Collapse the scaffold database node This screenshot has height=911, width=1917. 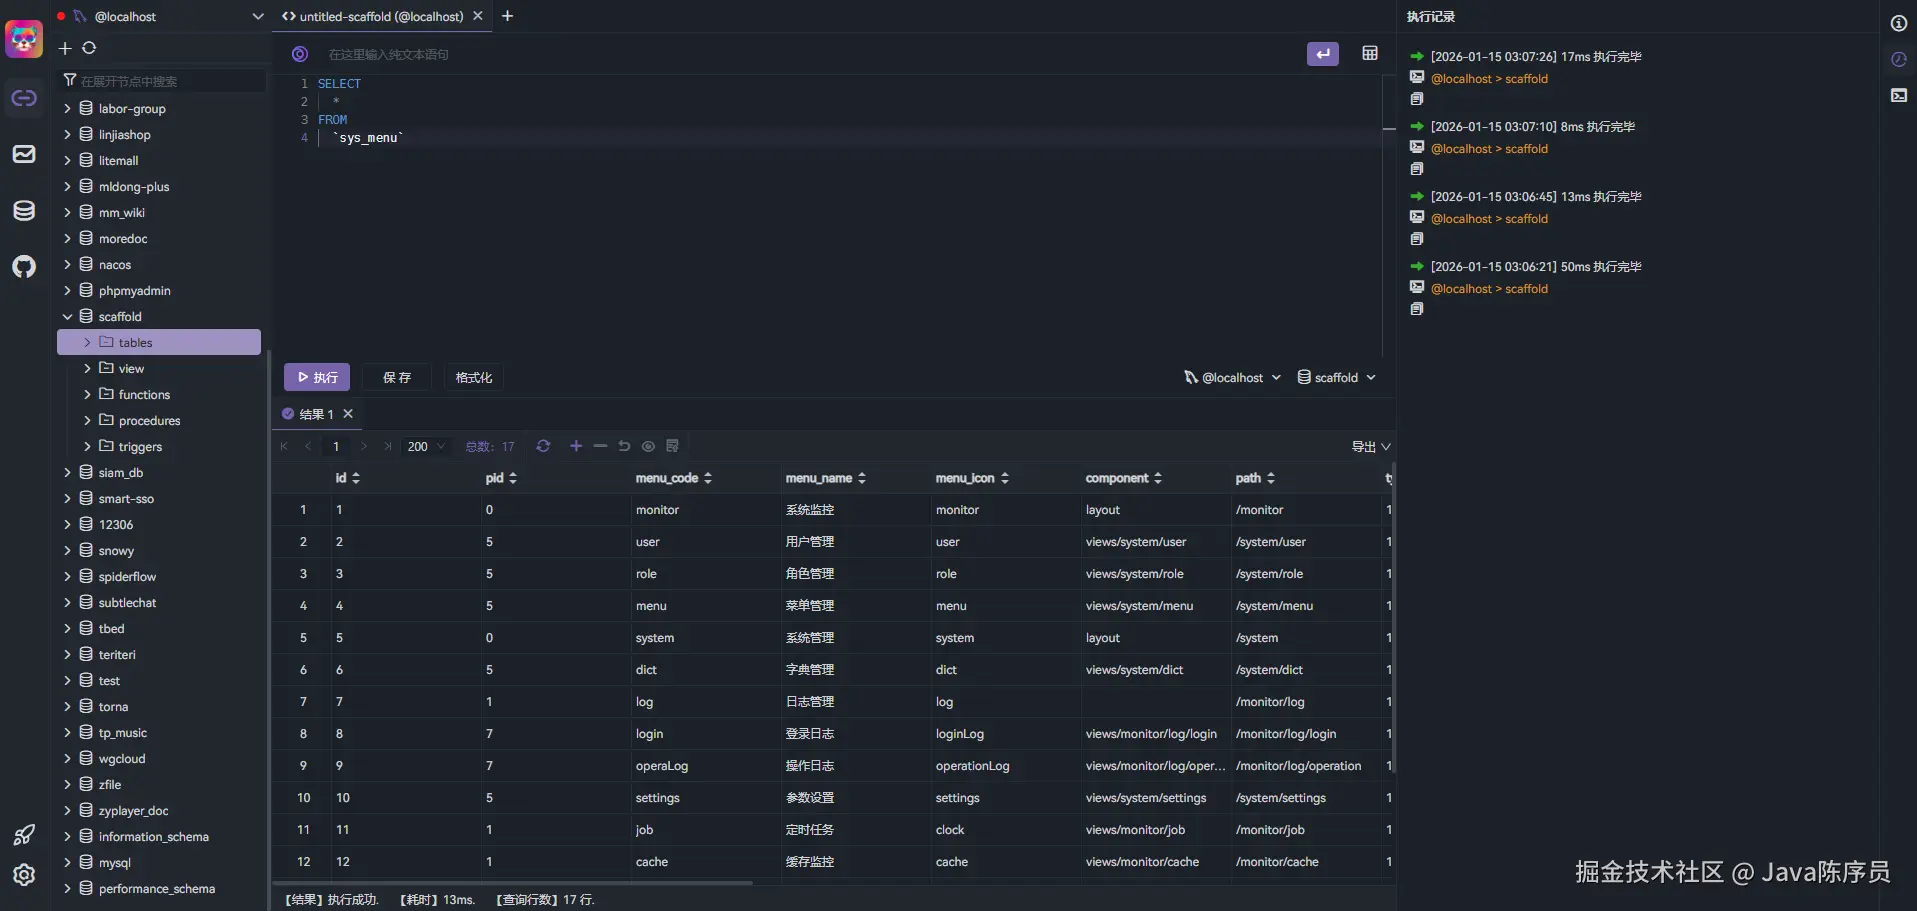[x=67, y=316]
